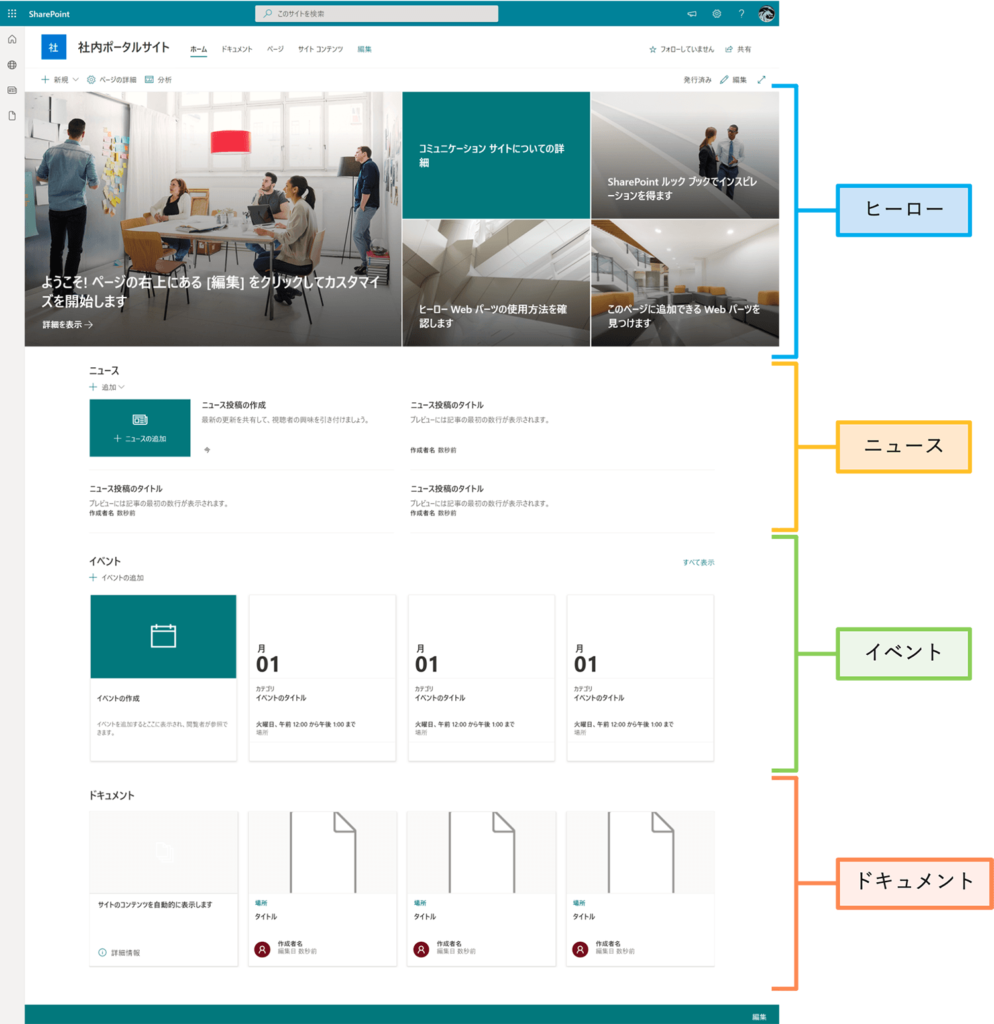
Task: Open the ページ navigation tab
Action: (275, 49)
